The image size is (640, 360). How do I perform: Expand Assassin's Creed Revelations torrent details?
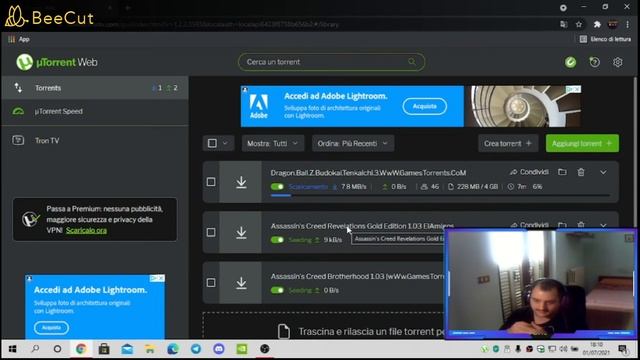coord(603,225)
